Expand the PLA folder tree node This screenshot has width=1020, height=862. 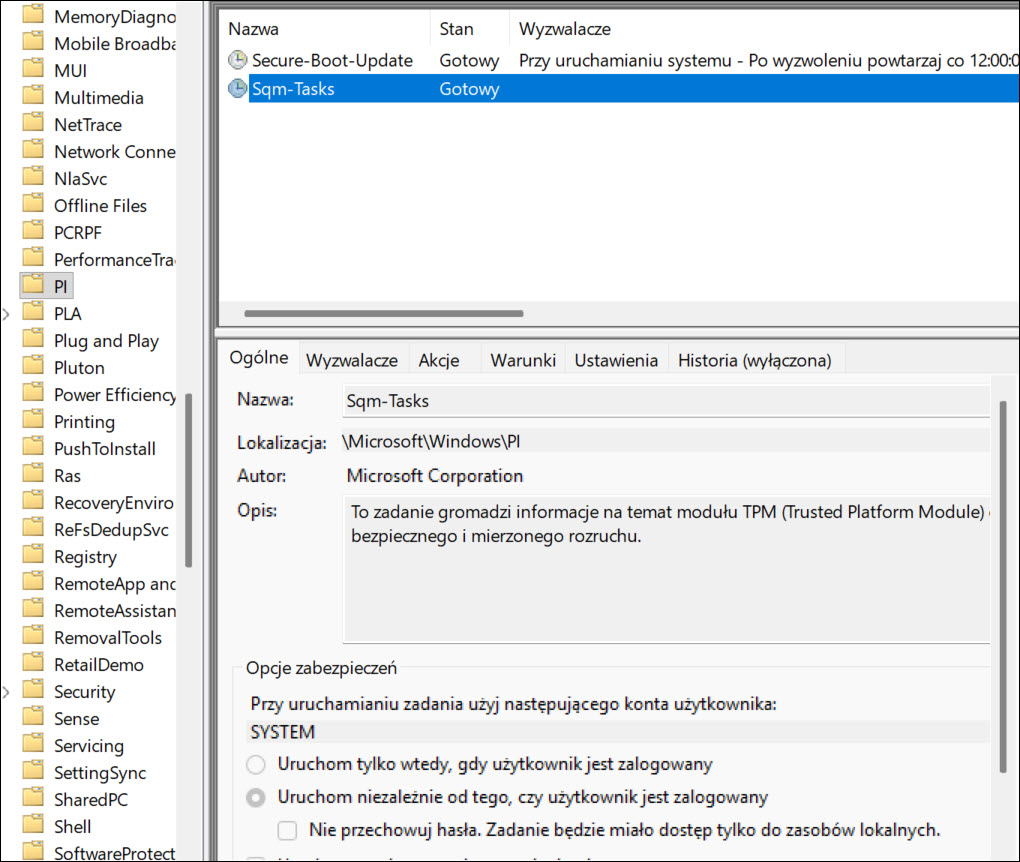tap(8, 314)
